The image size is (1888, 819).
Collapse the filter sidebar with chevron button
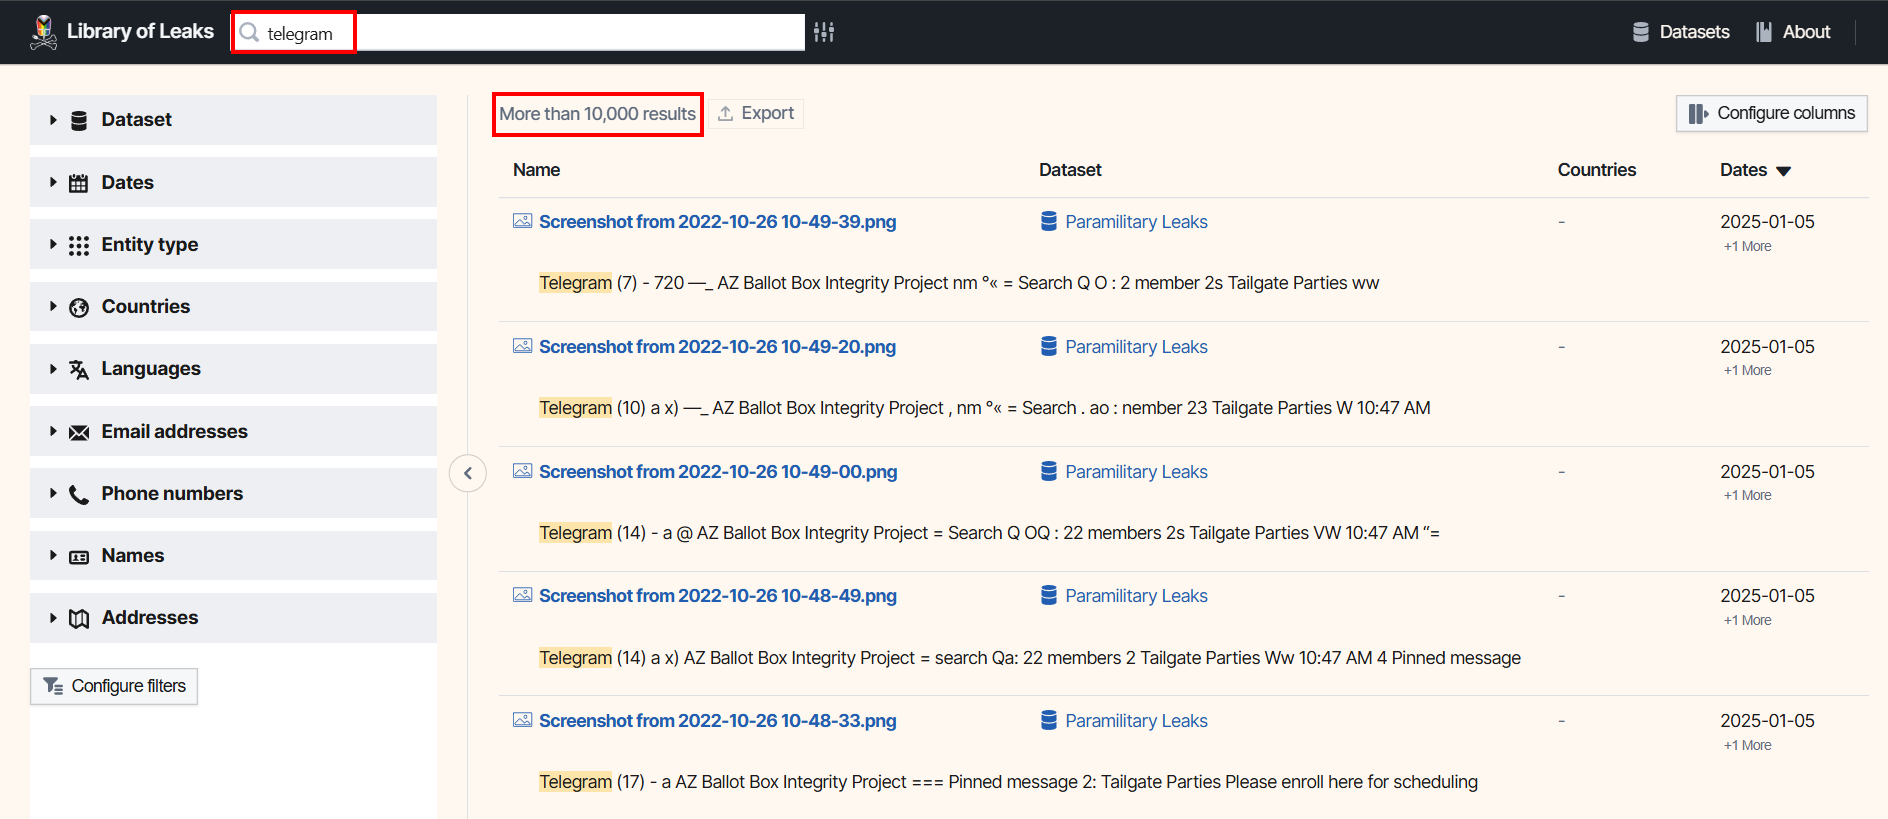click(x=468, y=473)
